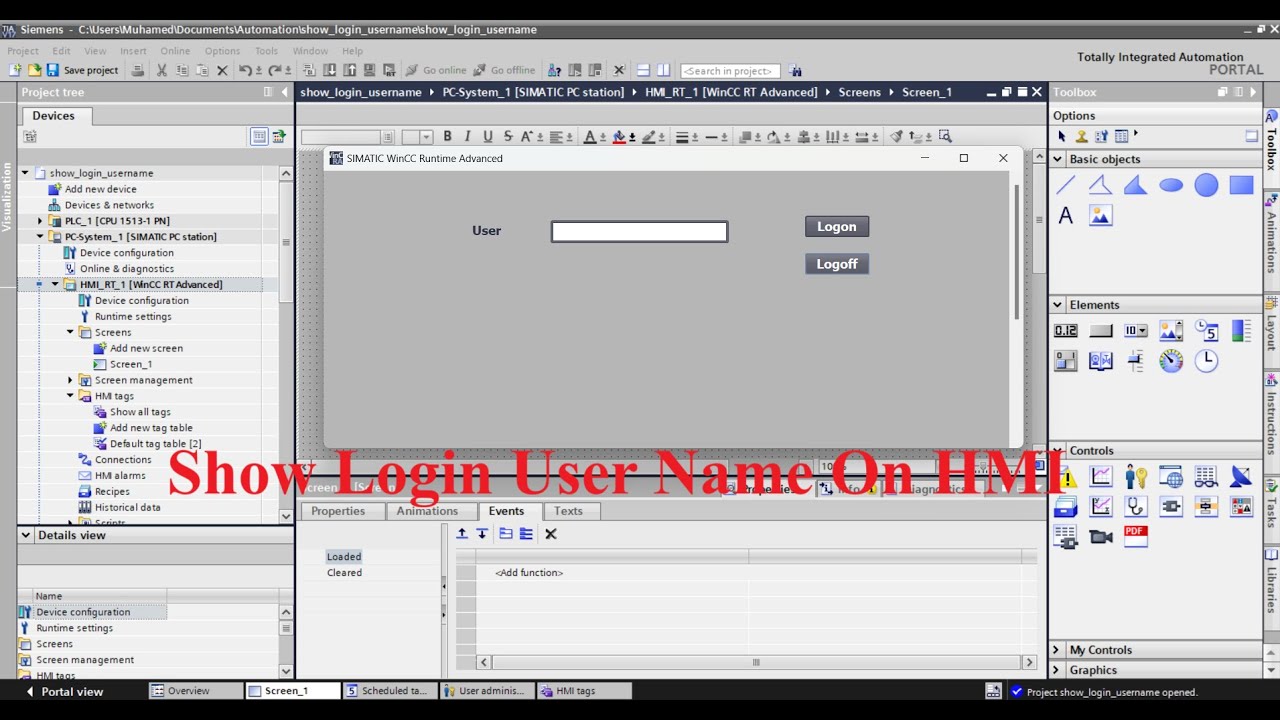The width and height of the screenshot is (1280, 720).
Task: Click the Cut scissors icon
Action: (x=161, y=70)
